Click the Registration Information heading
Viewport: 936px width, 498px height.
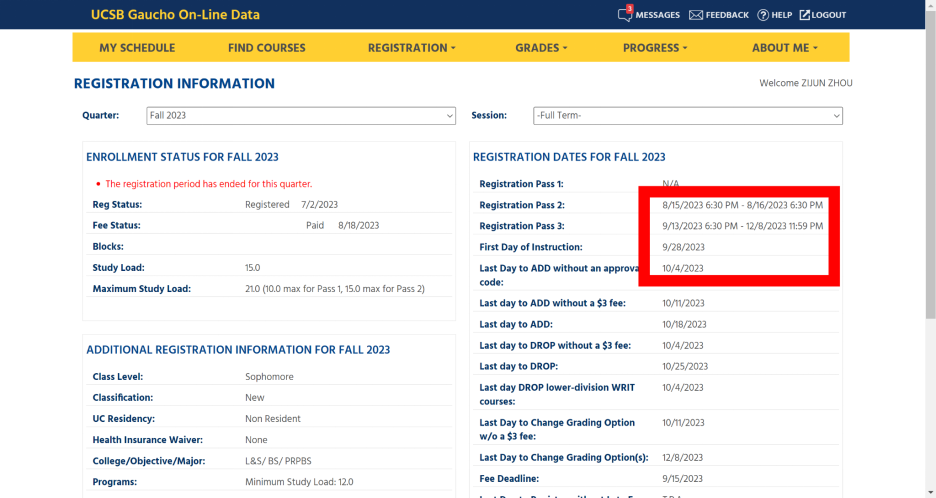174,84
